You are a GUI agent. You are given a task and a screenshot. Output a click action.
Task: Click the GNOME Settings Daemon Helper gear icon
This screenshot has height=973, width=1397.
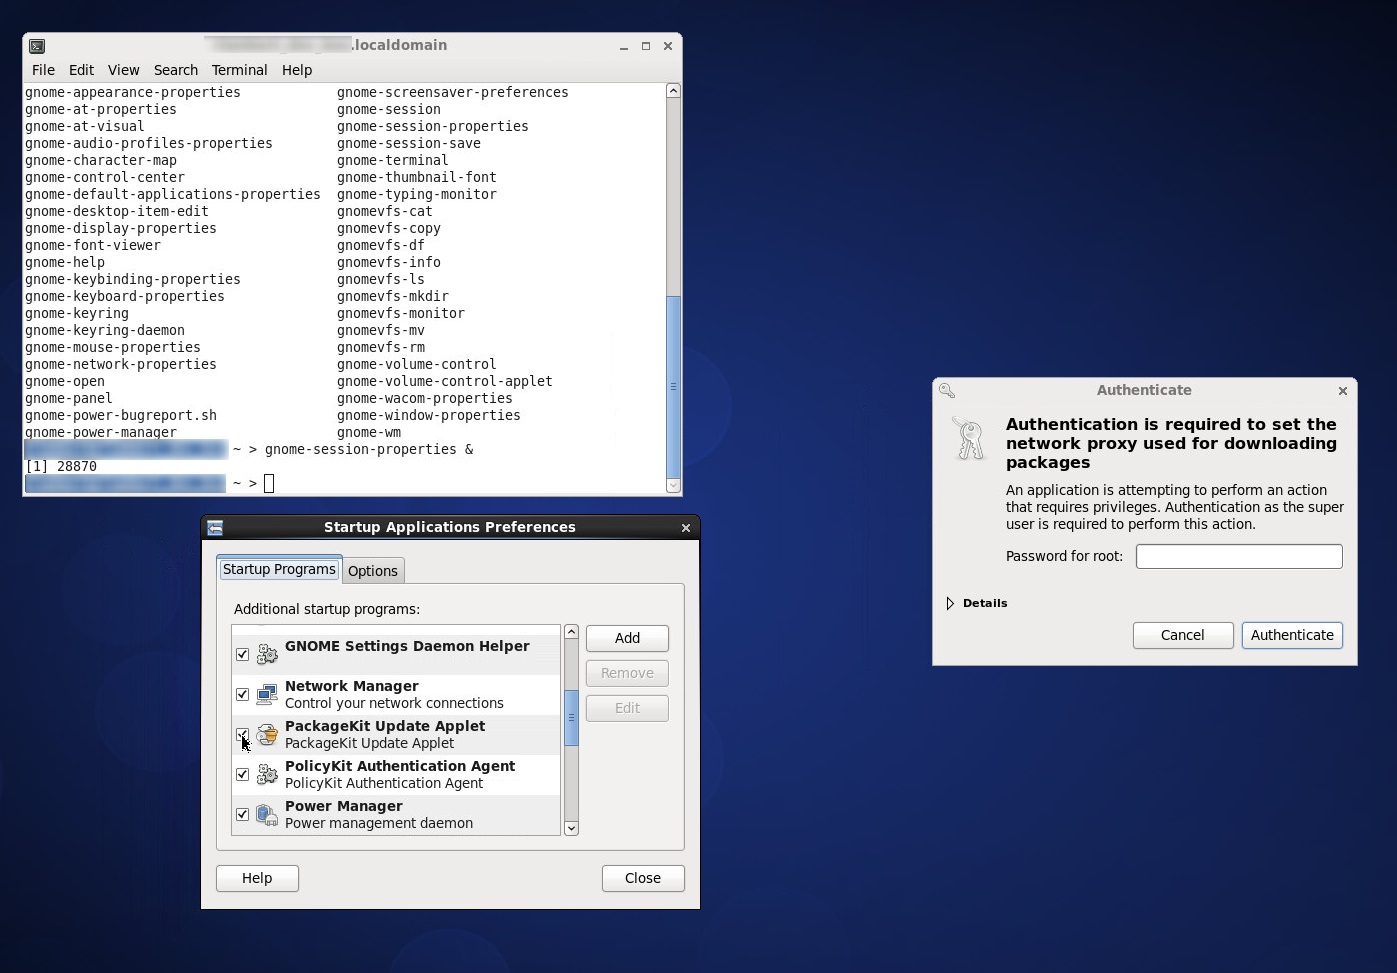267,654
